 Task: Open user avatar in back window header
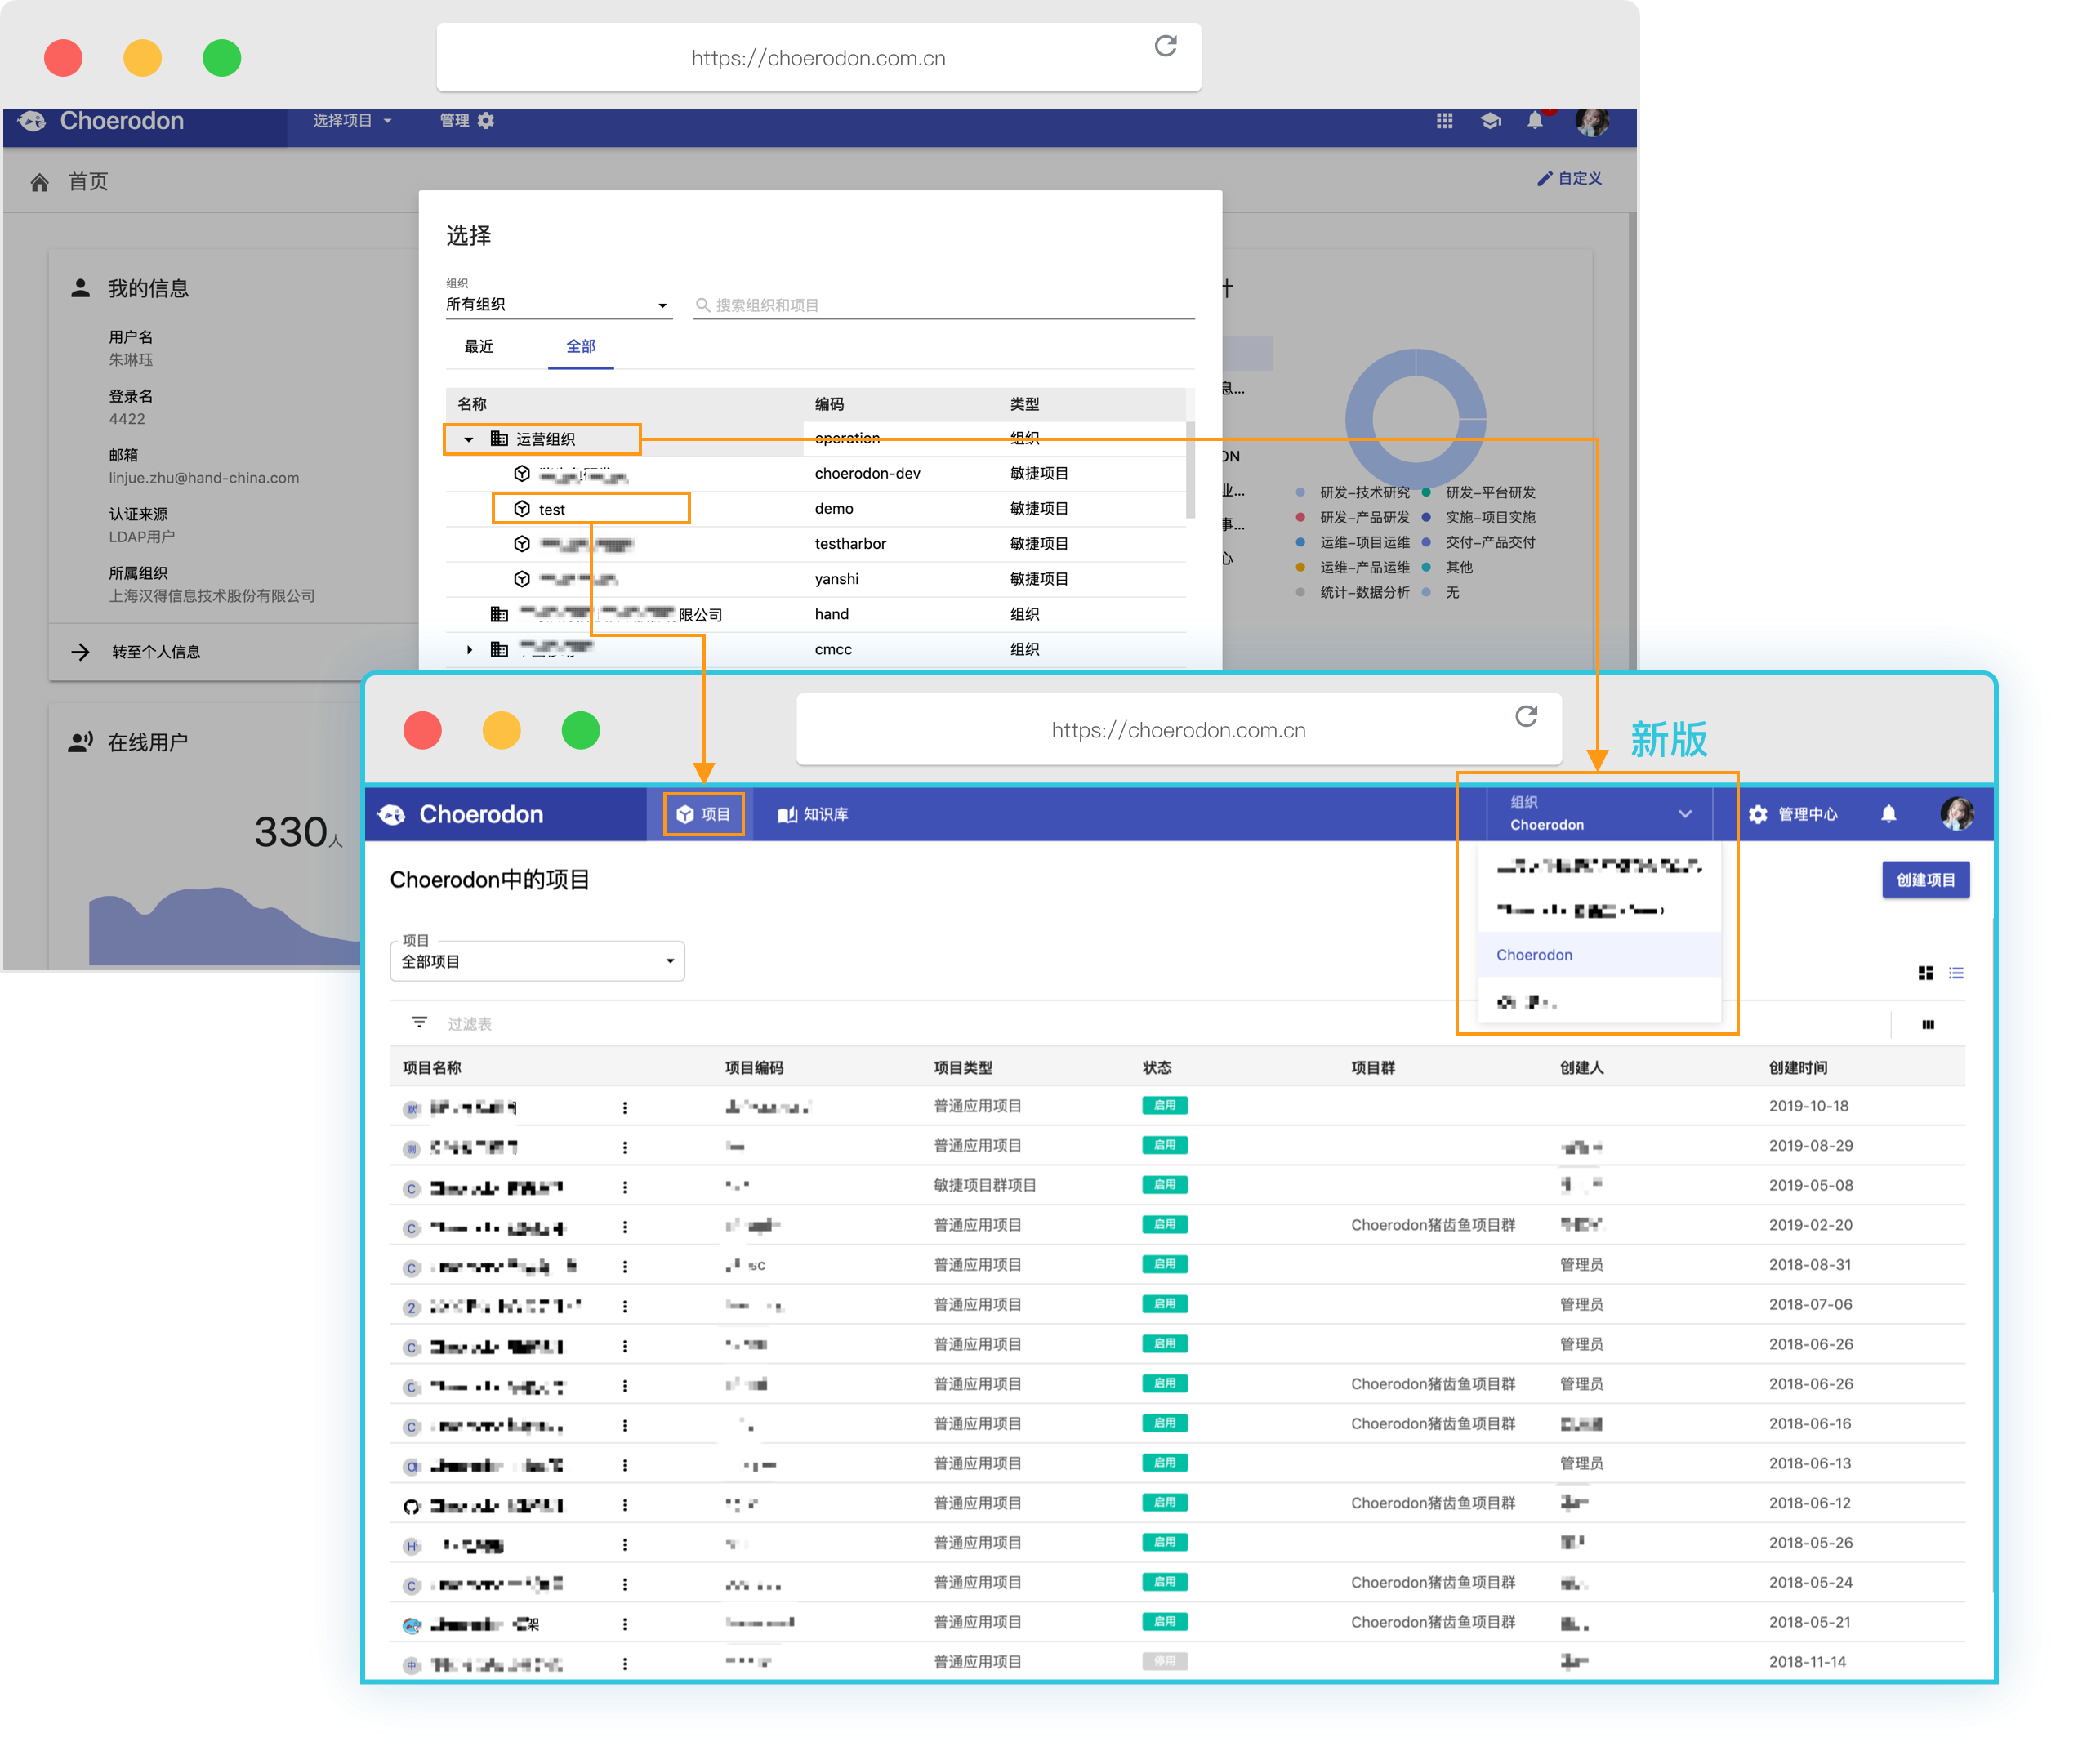coord(1591,121)
